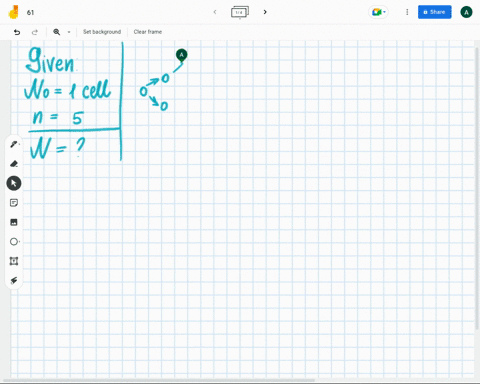Open the Zoom magnifier control

click(x=57, y=32)
